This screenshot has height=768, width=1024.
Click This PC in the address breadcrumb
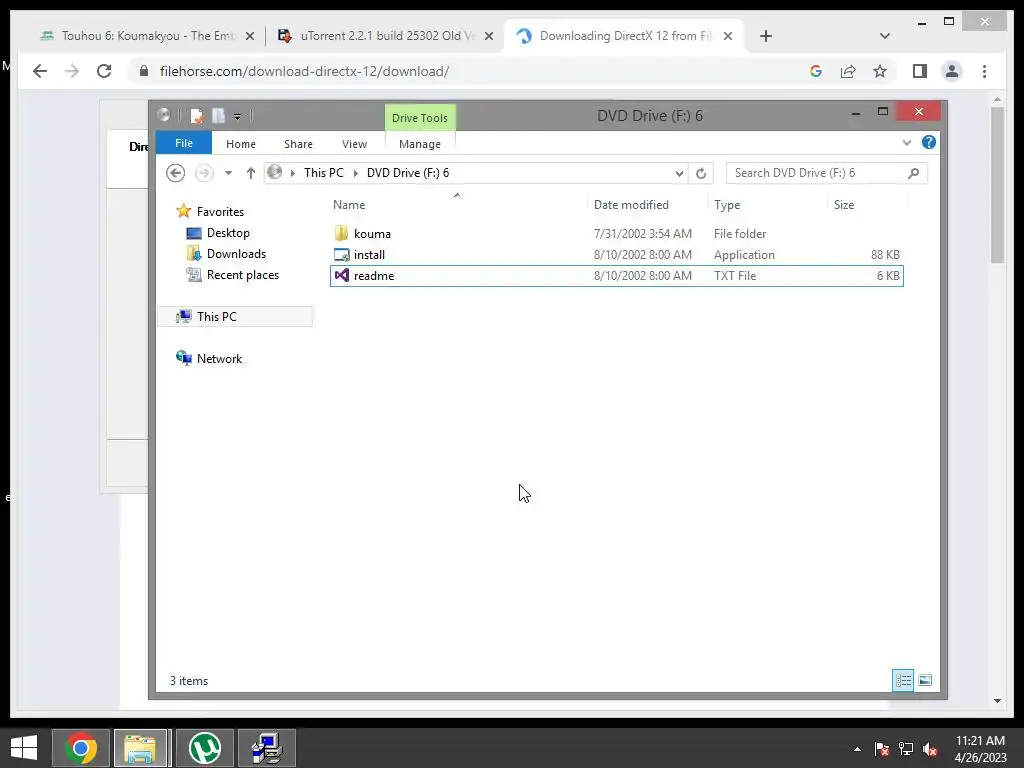[x=323, y=173]
